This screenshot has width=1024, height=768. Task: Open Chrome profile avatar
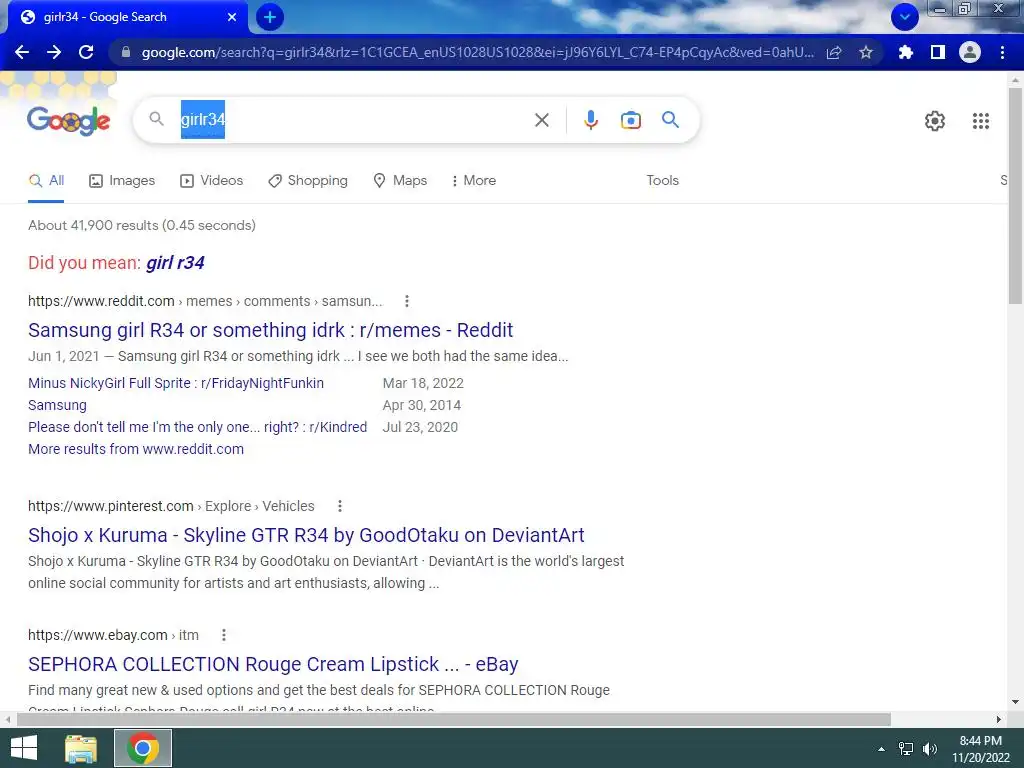coord(970,52)
